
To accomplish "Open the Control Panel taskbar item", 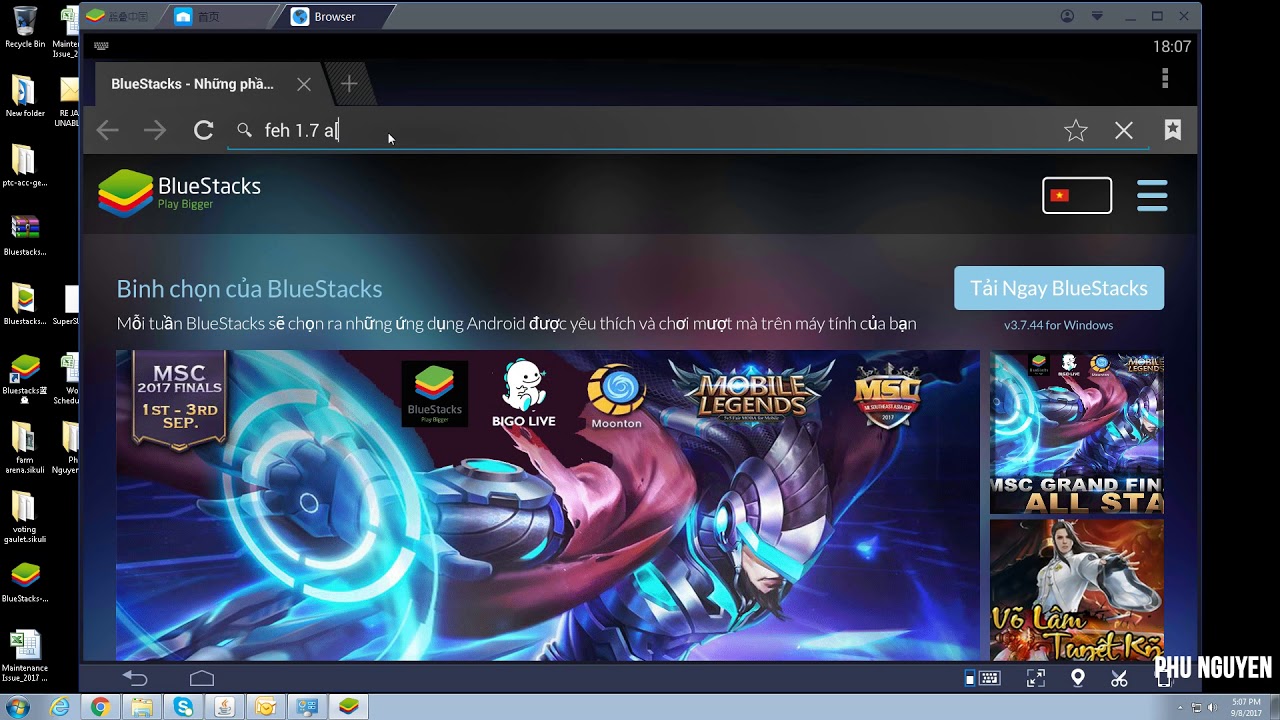I will (x=307, y=707).
